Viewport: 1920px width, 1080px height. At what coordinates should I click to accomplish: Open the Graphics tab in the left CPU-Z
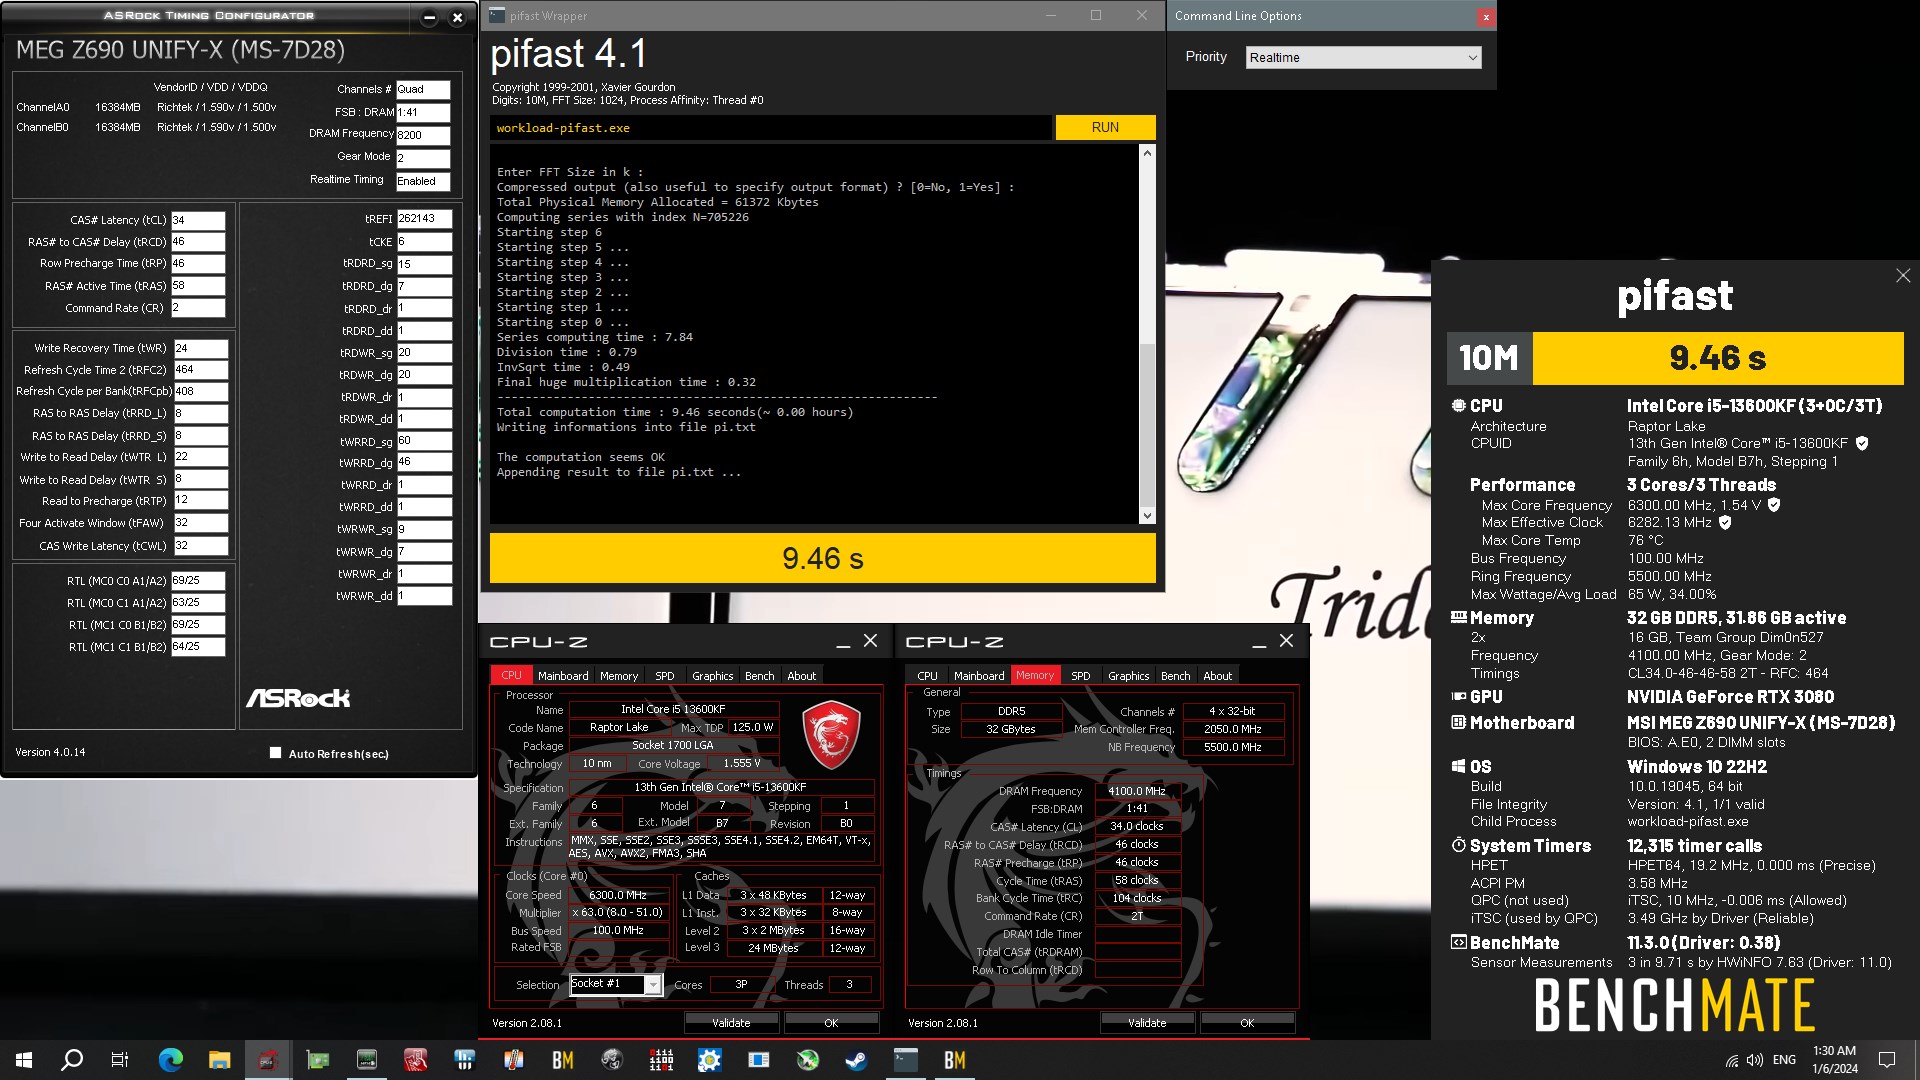713,676
